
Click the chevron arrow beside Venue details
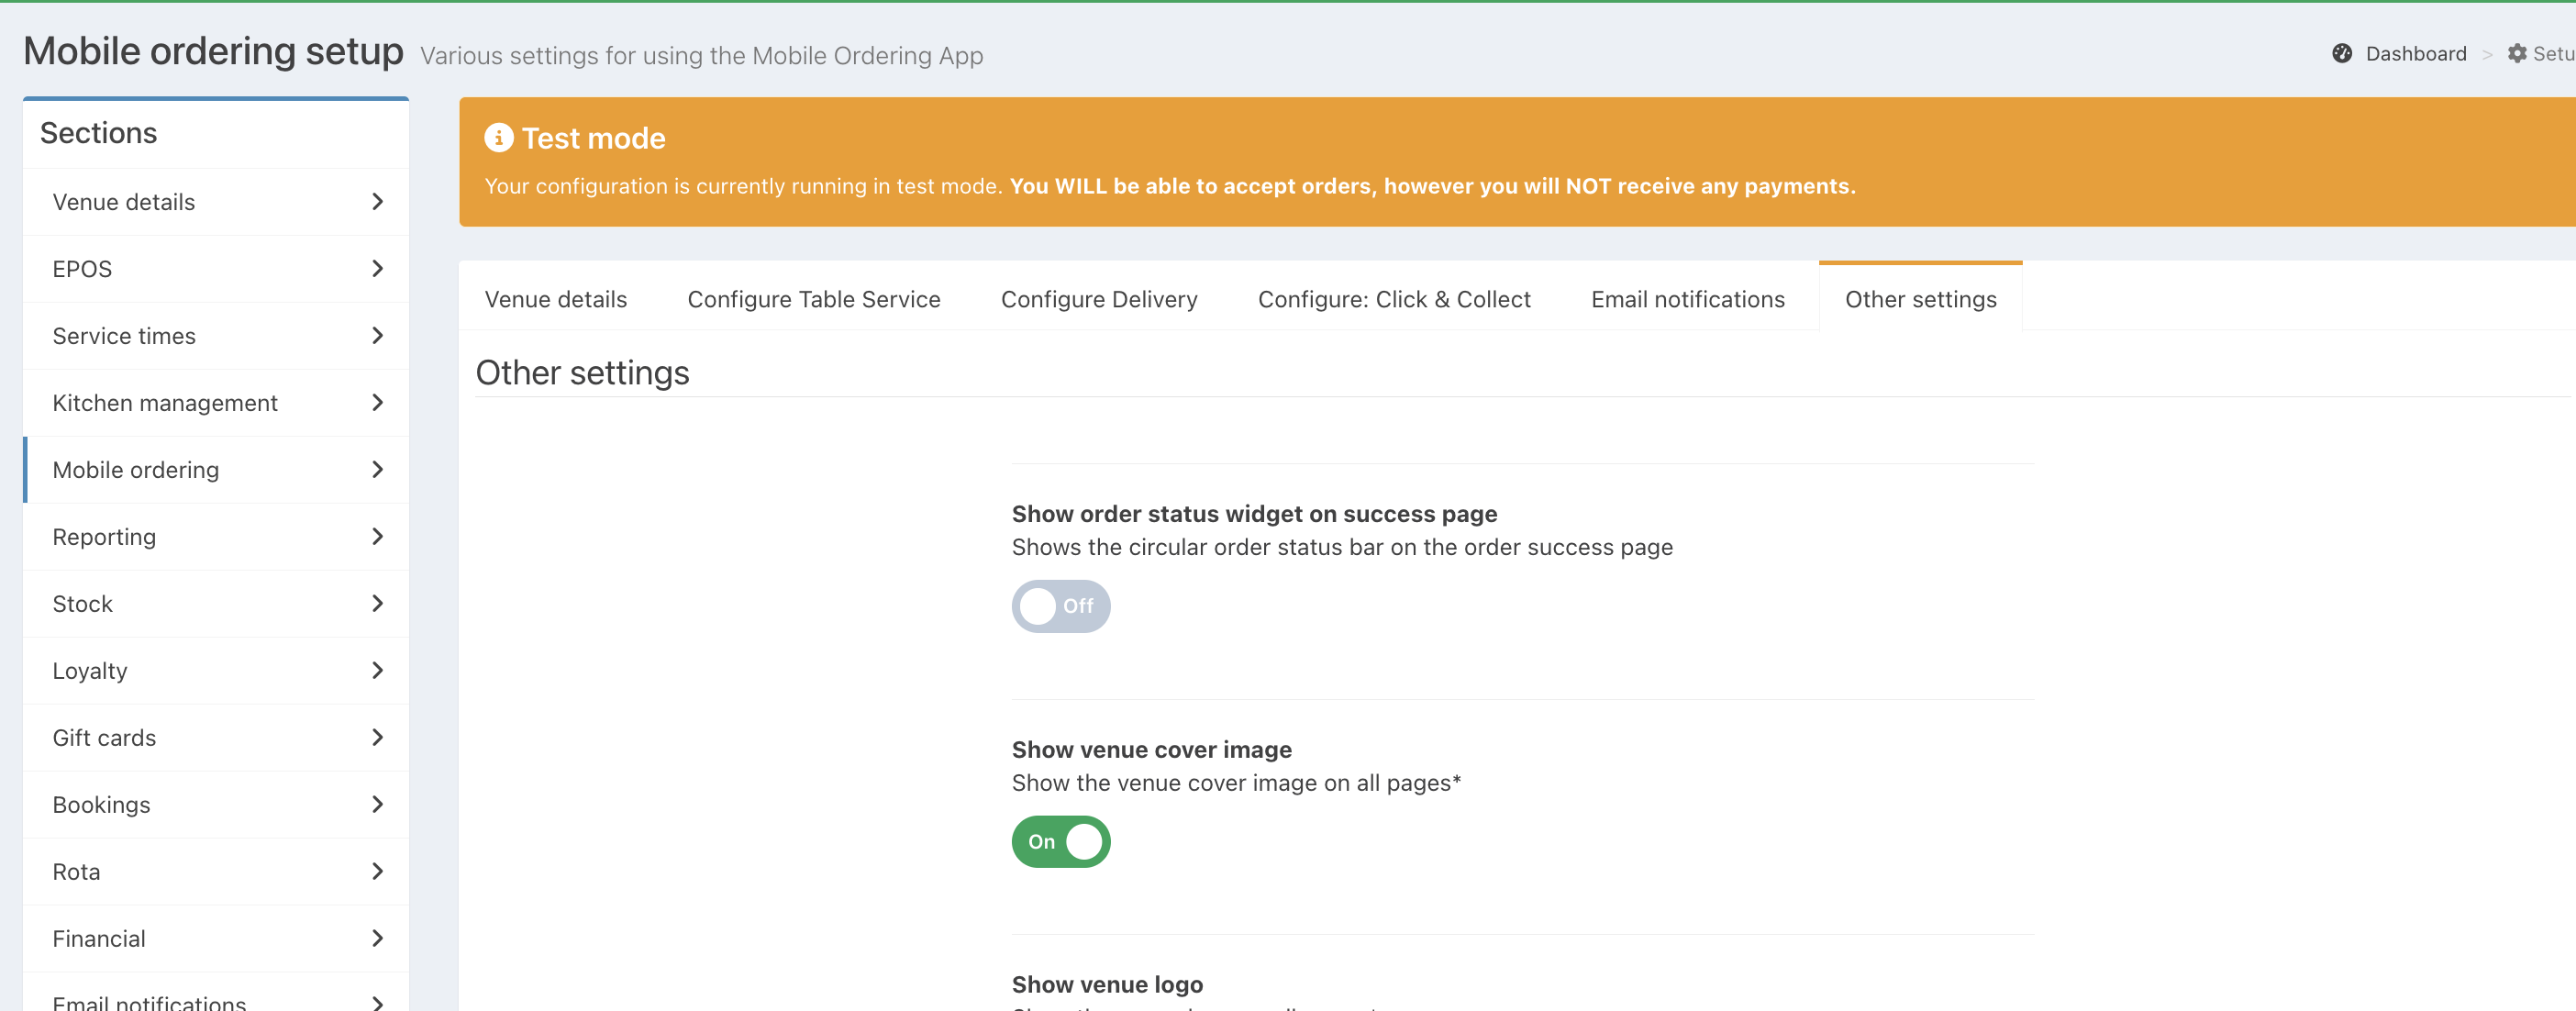click(x=377, y=202)
